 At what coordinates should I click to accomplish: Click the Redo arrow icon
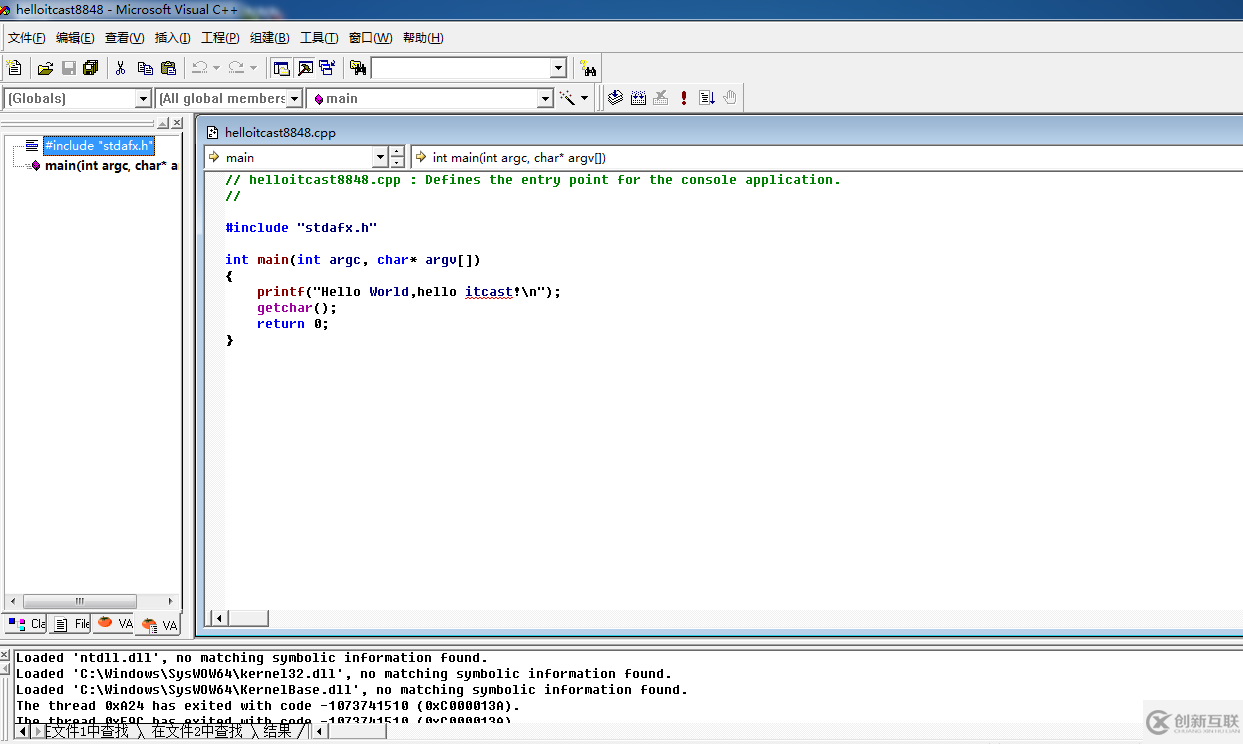click(236, 68)
